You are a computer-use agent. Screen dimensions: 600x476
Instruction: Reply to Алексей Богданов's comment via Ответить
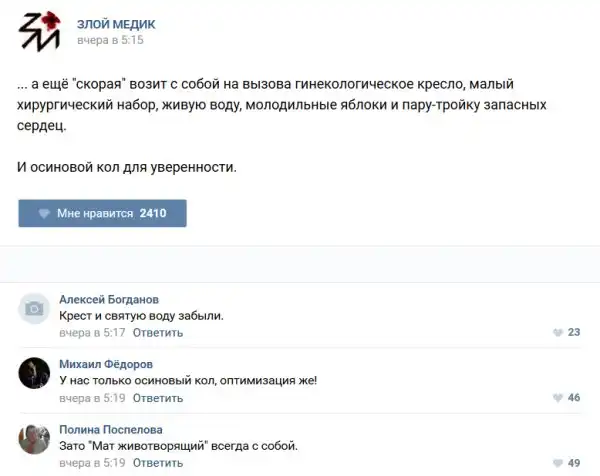(x=158, y=332)
